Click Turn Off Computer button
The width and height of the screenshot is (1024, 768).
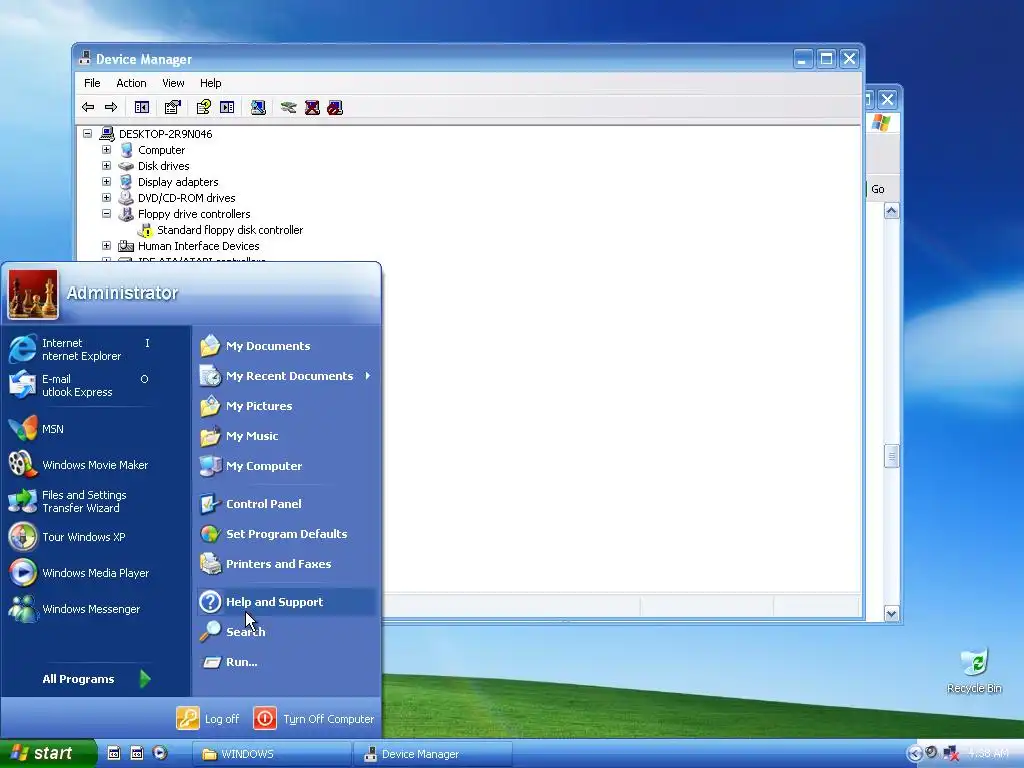point(314,718)
